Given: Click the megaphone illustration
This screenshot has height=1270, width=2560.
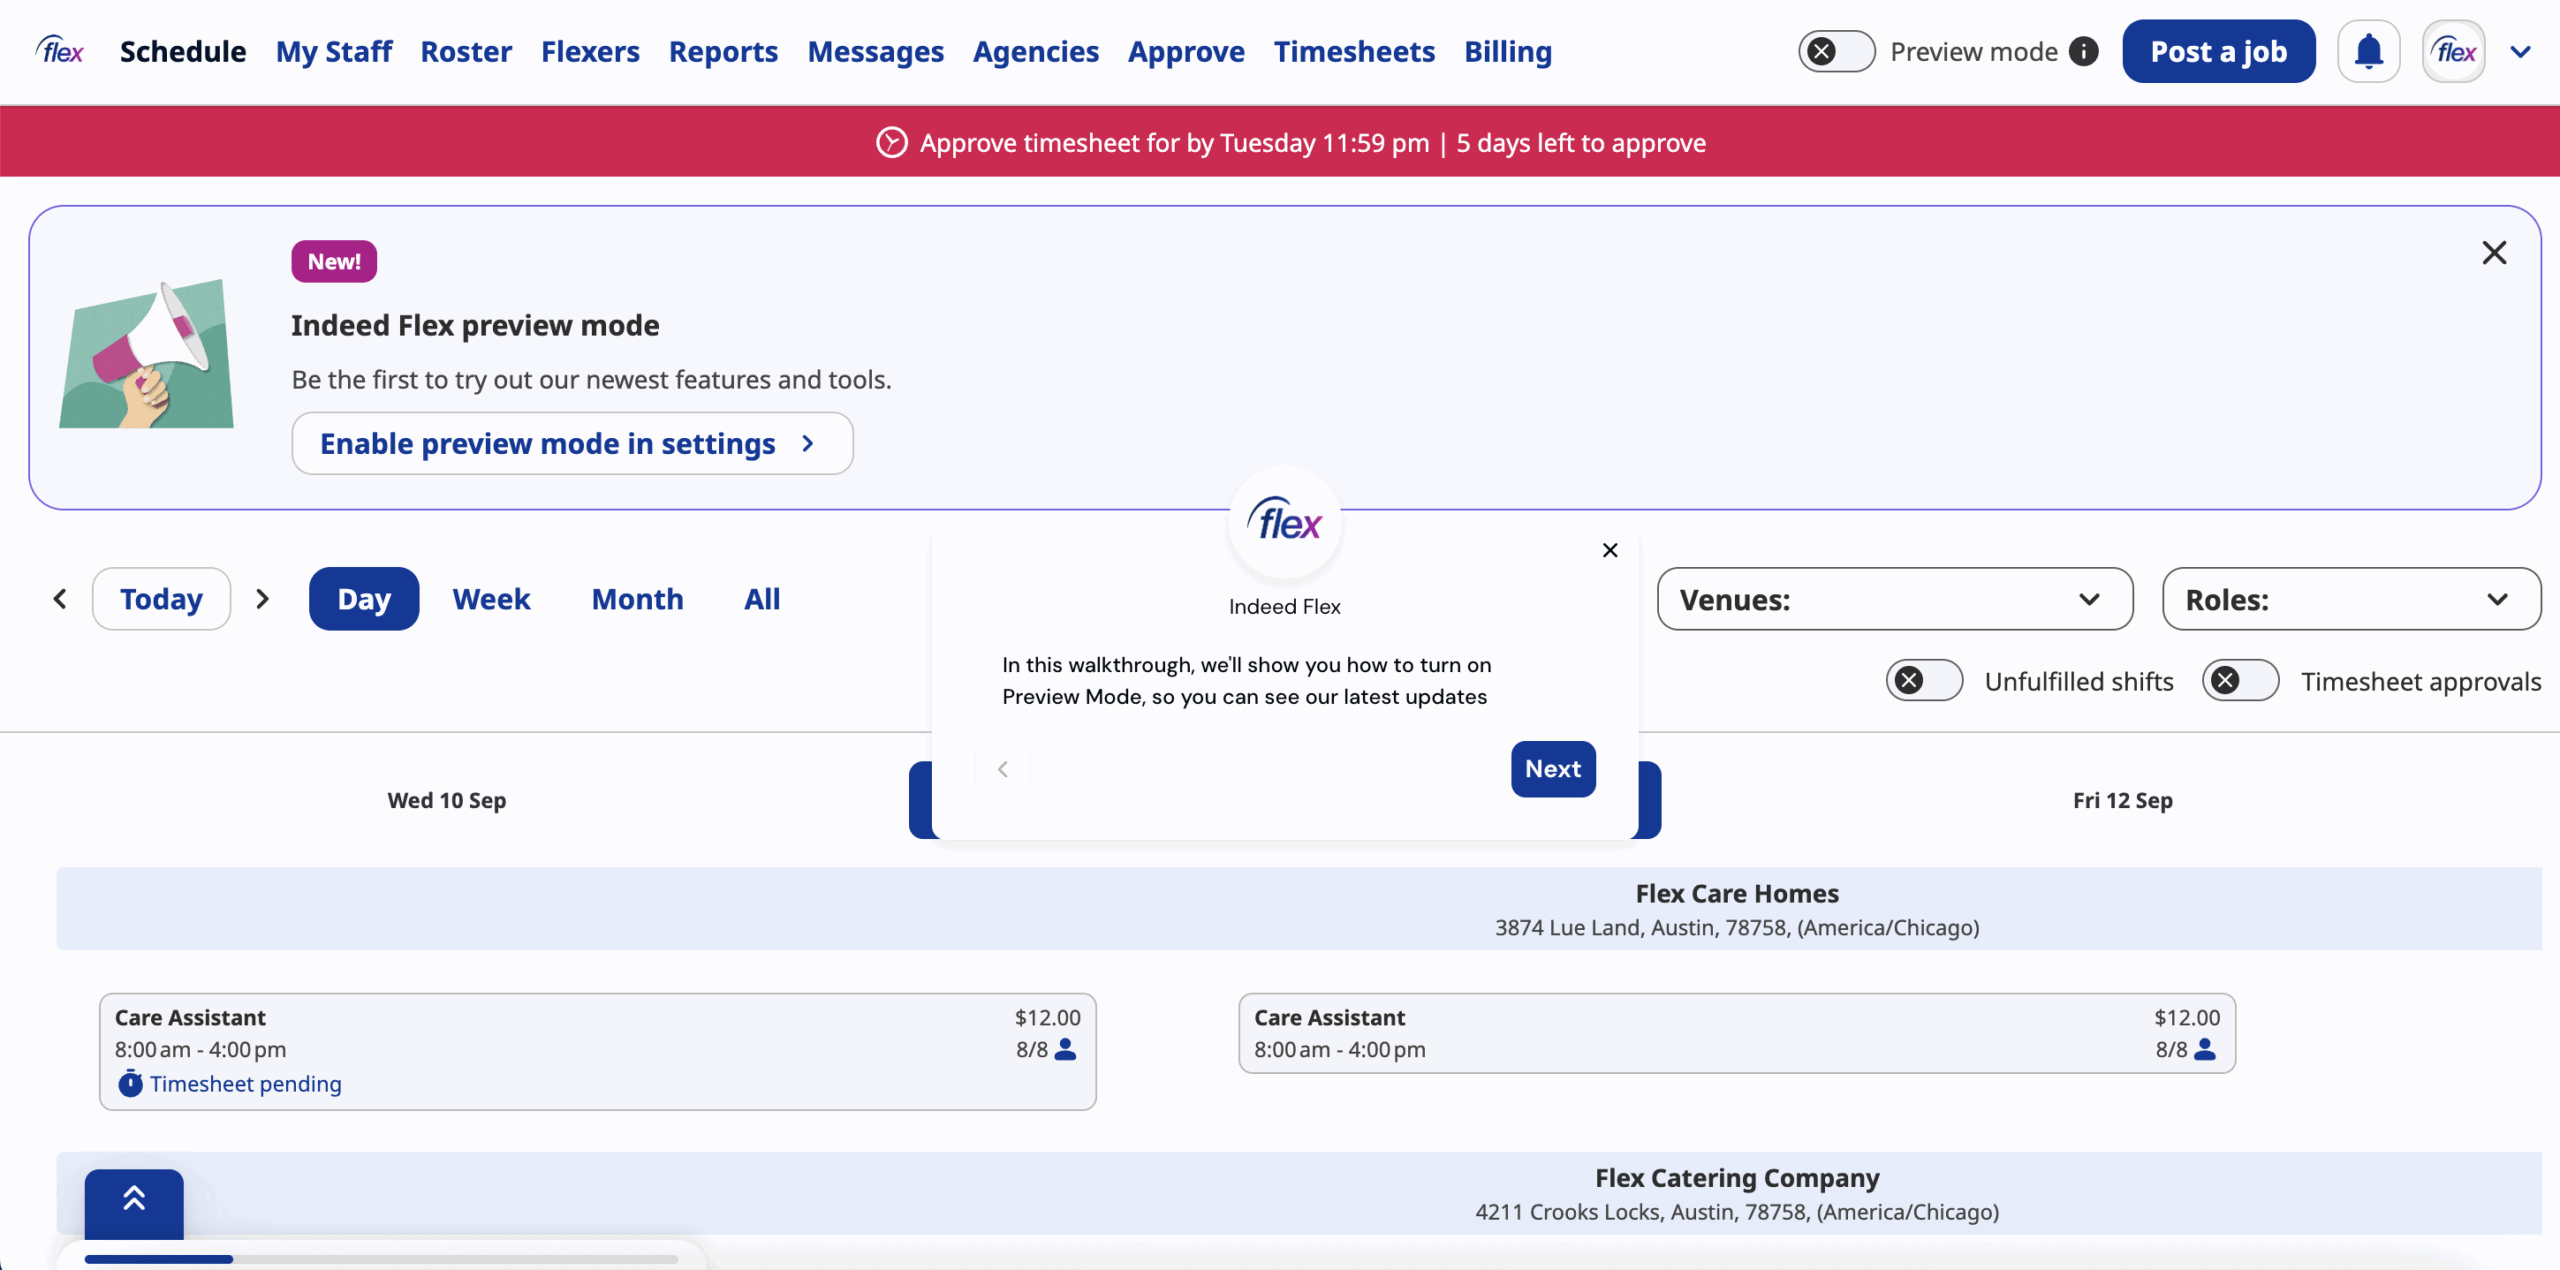Looking at the screenshot, I should [147, 353].
